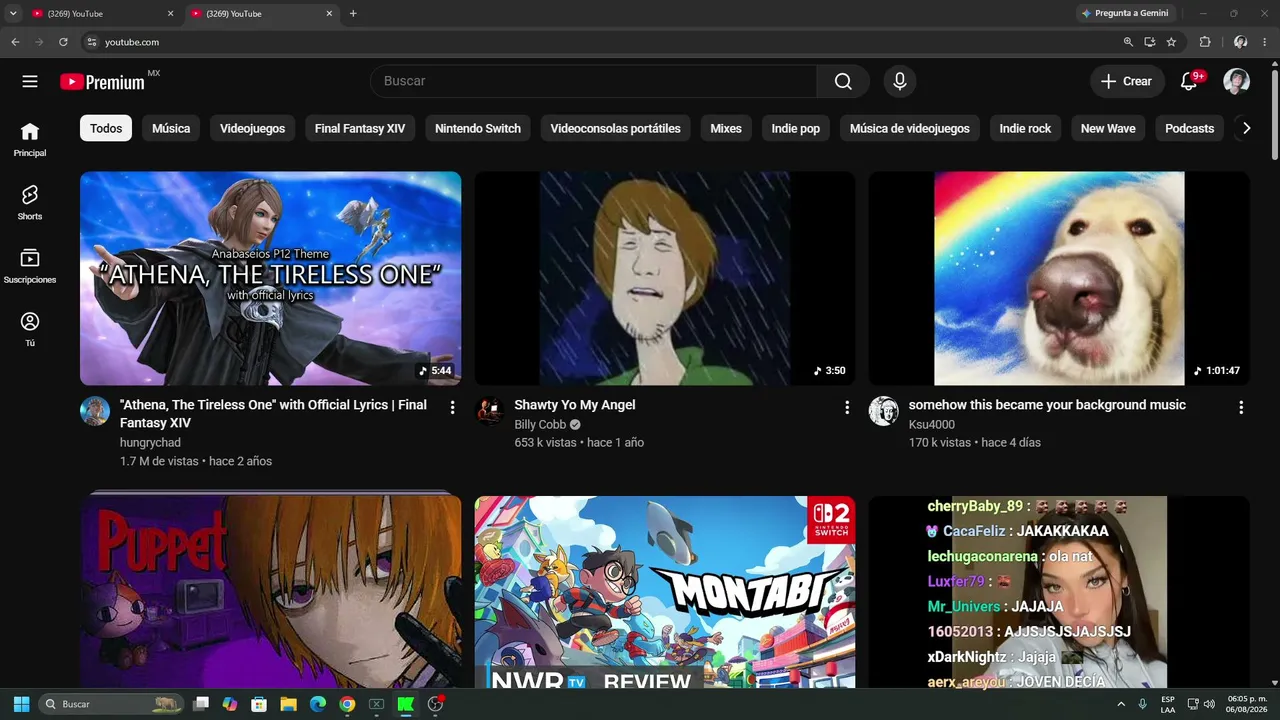Click the search magnifier button

click(x=843, y=82)
